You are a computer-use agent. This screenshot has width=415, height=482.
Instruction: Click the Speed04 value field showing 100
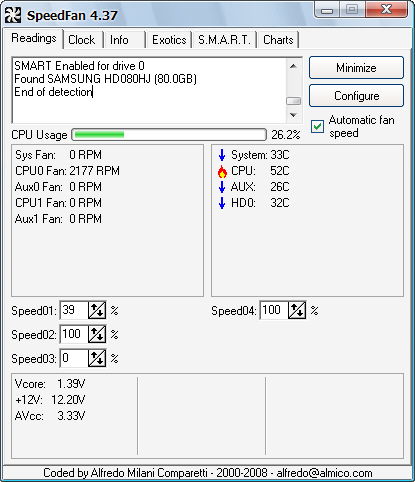pyautogui.click(x=274, y=310)
